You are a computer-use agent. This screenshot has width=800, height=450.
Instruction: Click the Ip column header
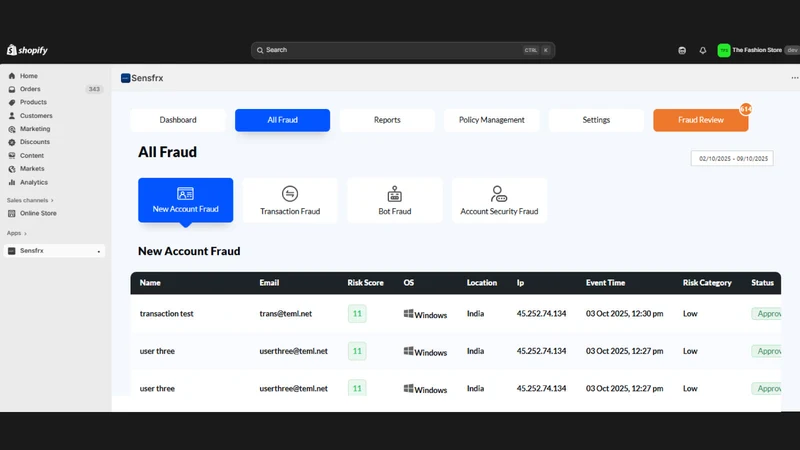(520, 283)
